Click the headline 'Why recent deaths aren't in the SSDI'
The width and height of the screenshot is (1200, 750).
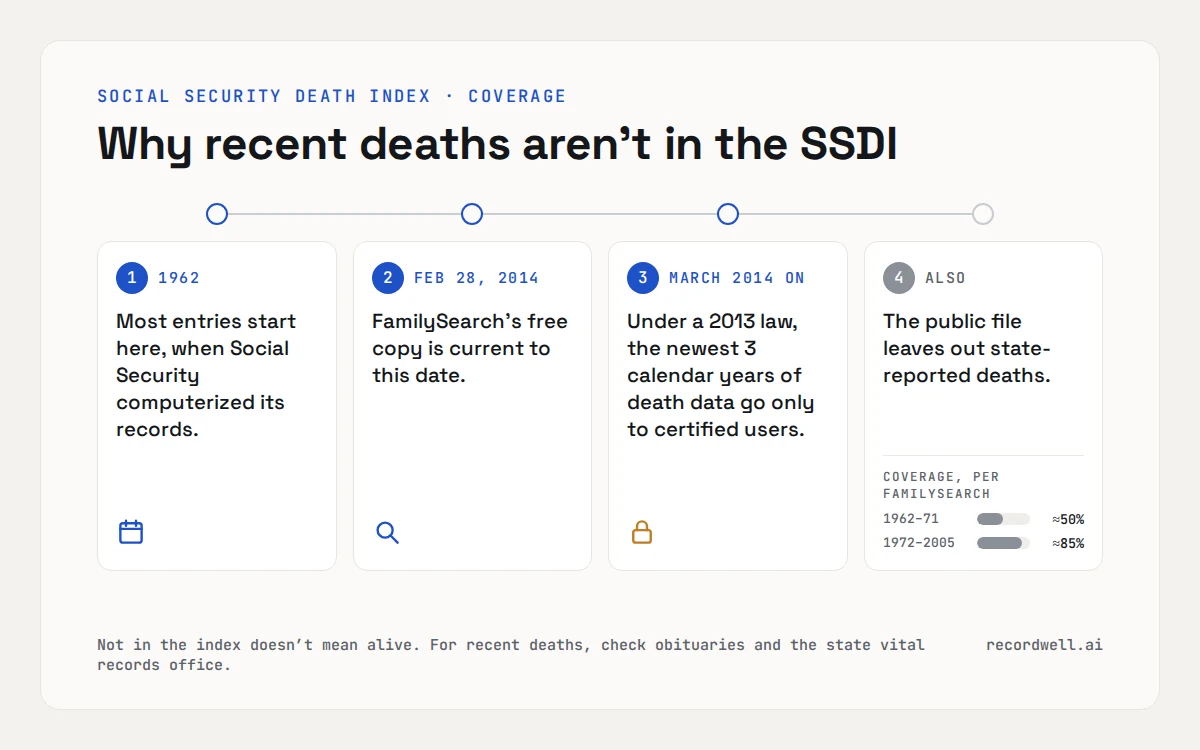click(x=497, y=144)
